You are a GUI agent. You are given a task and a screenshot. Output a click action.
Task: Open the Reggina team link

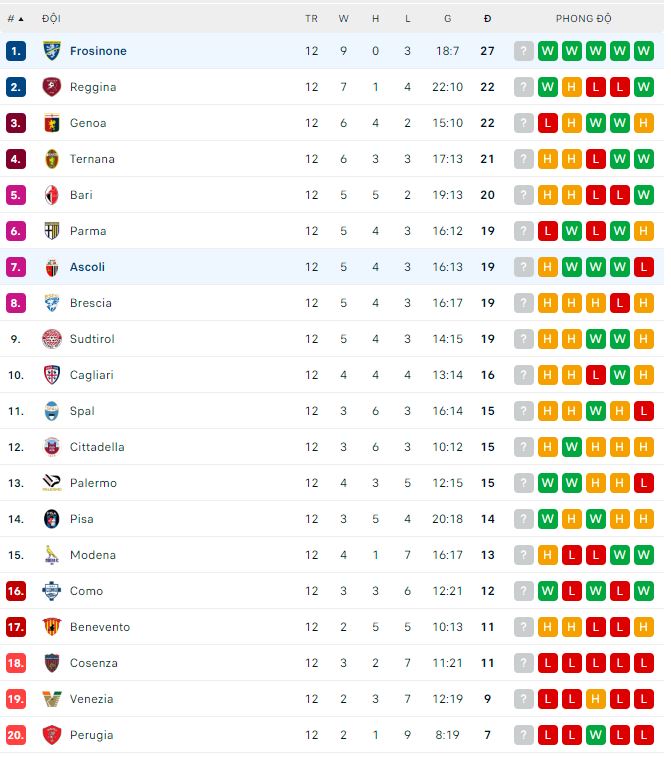point(93,87)
